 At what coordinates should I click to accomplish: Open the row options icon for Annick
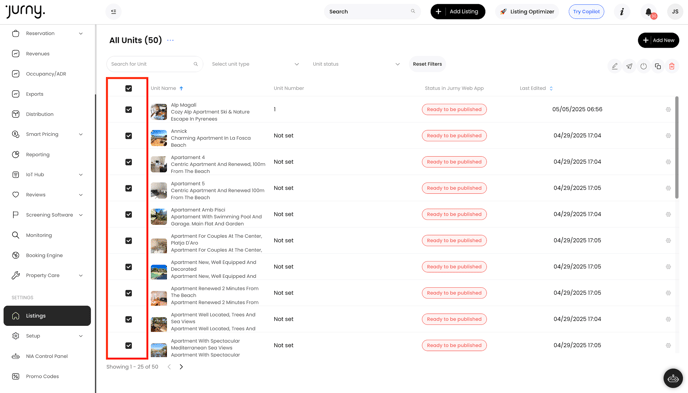[668, 136]
